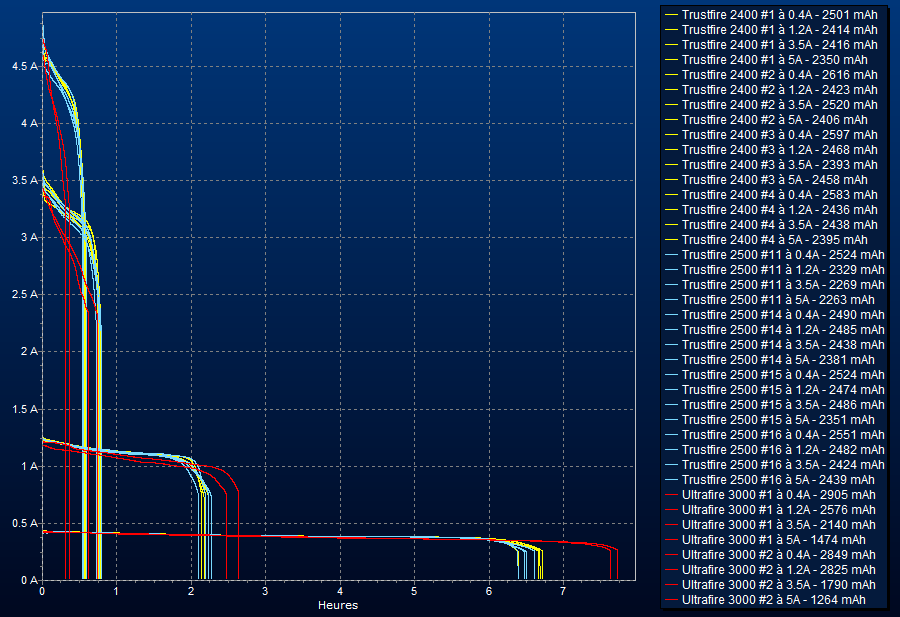Screen dimensions: 900x617
Task: Click legend entry Trustfire 2400 #1 à 0.4A
Action: click(780, 15)
